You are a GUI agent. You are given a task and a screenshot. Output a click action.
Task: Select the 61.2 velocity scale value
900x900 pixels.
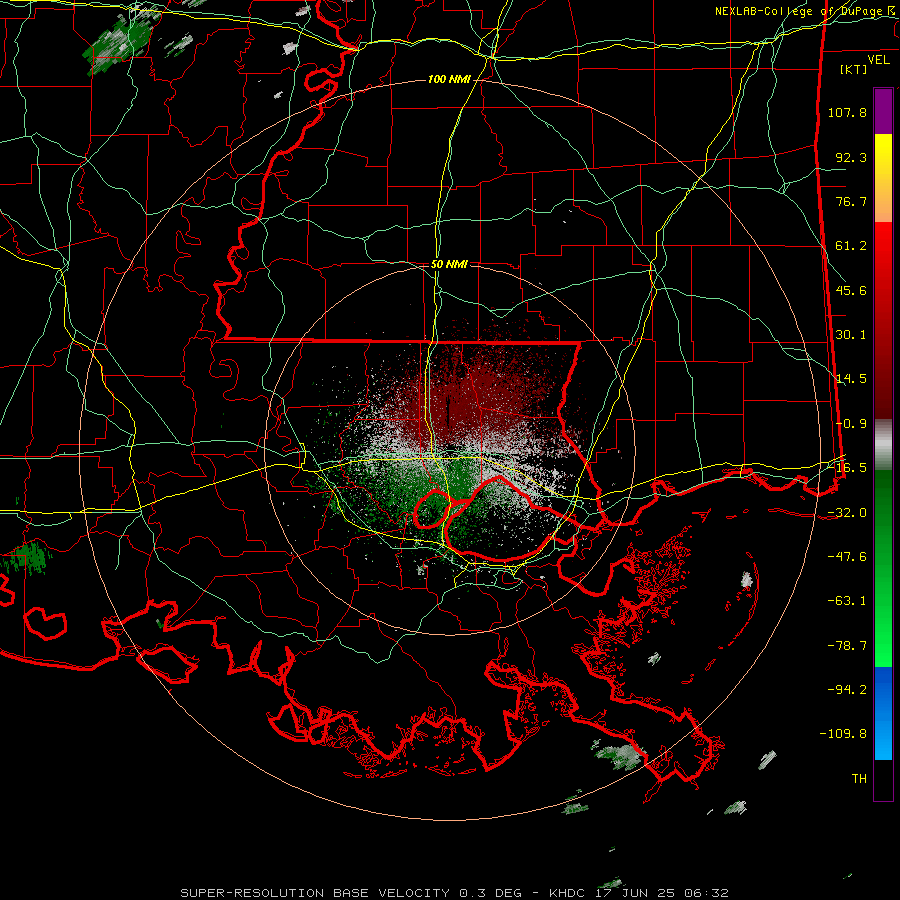tap(851, 246)
